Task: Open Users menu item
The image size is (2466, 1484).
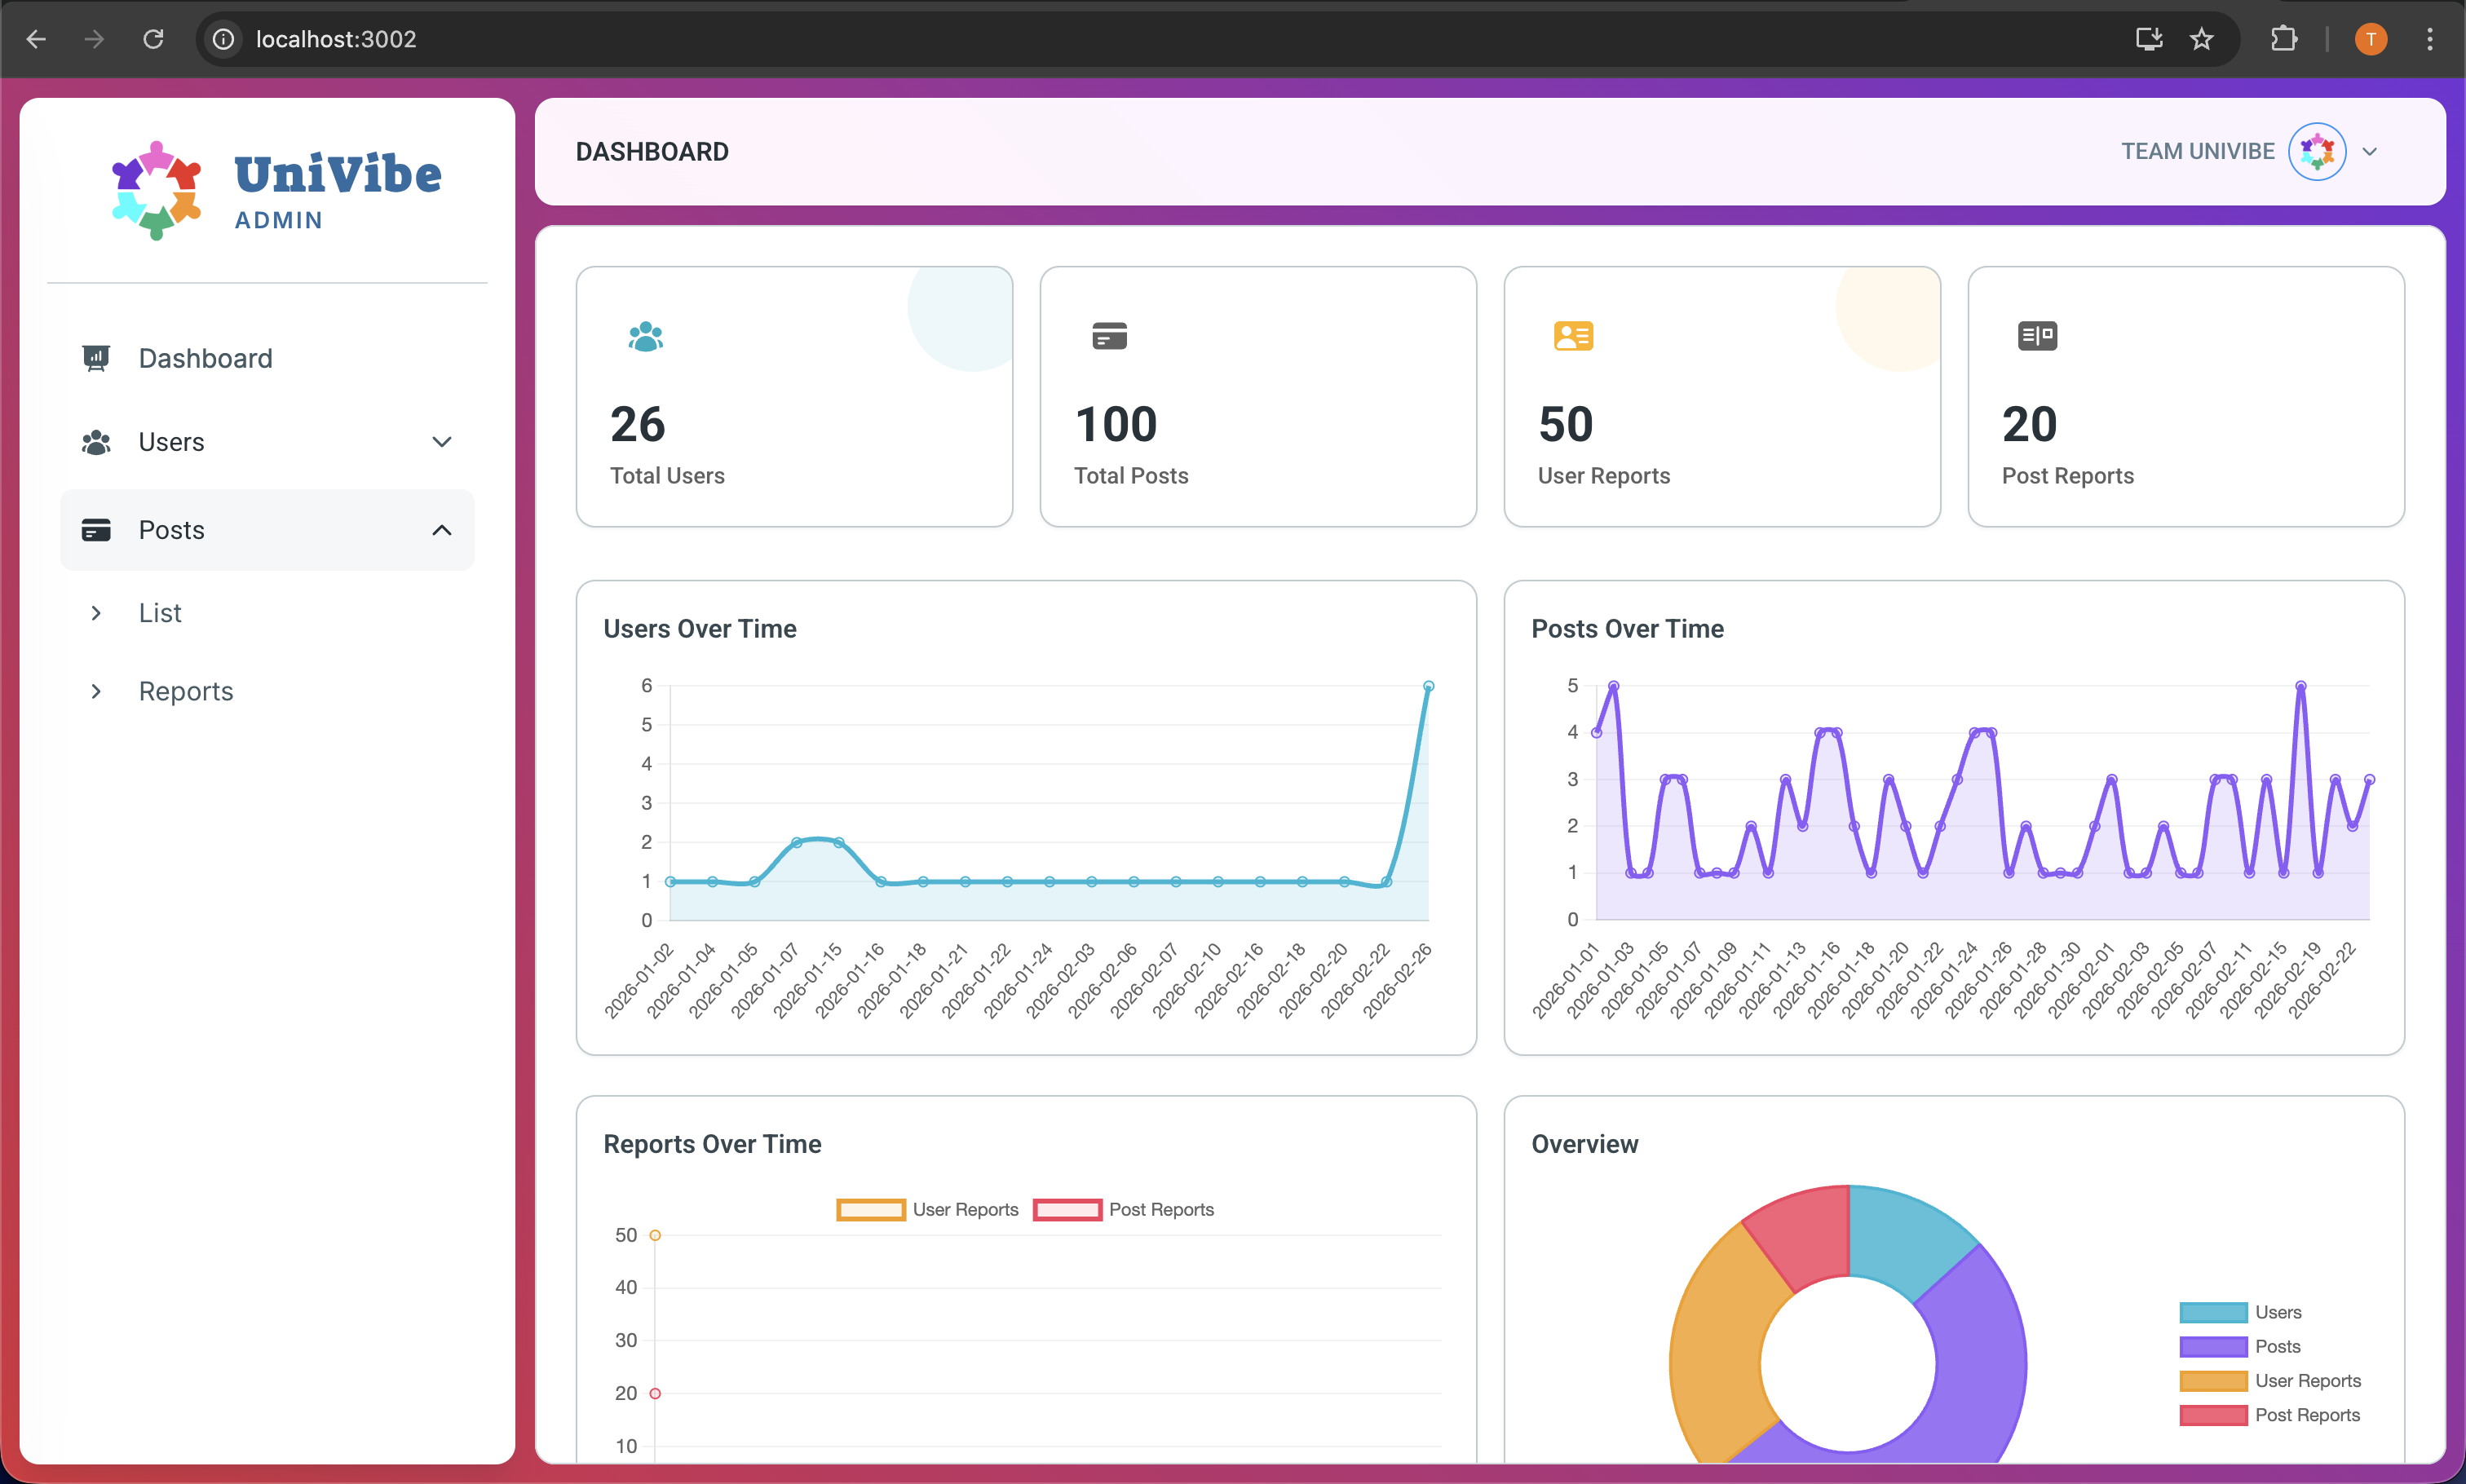Action: click(267, 442)
